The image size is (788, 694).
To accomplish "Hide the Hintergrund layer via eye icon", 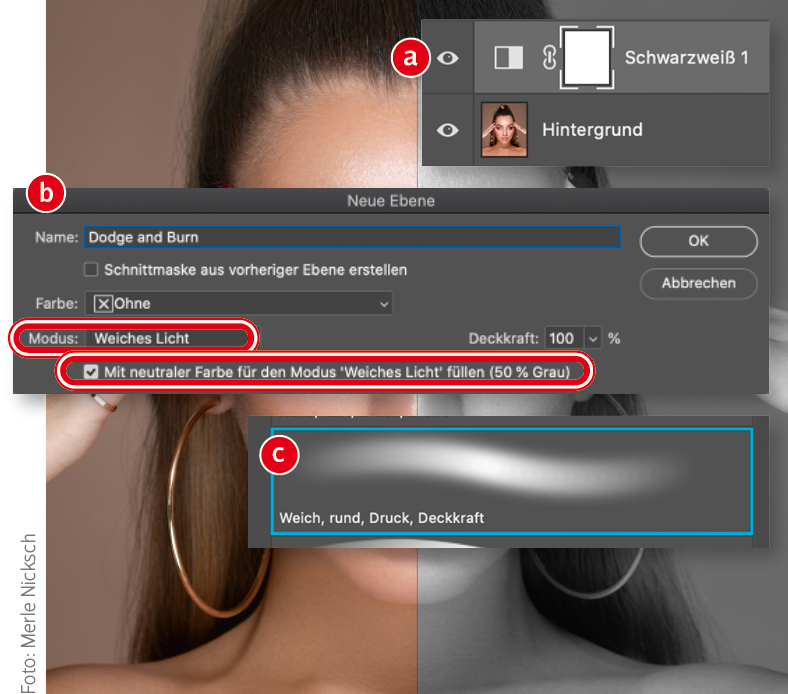I will (x=447, y=130).
